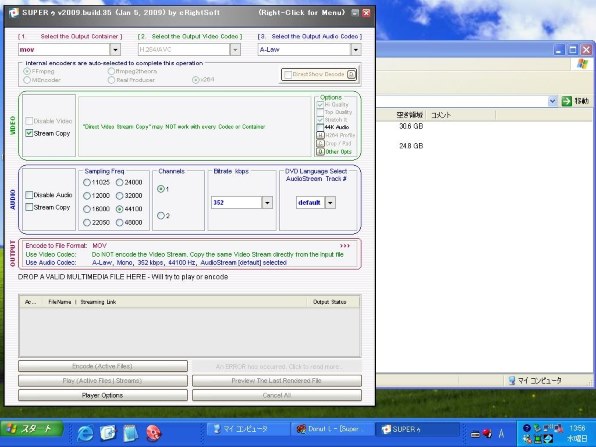Select 24000 sampling frequency
Image resolution: width=596 pixels, height=447 pixels.
point(120,182)
